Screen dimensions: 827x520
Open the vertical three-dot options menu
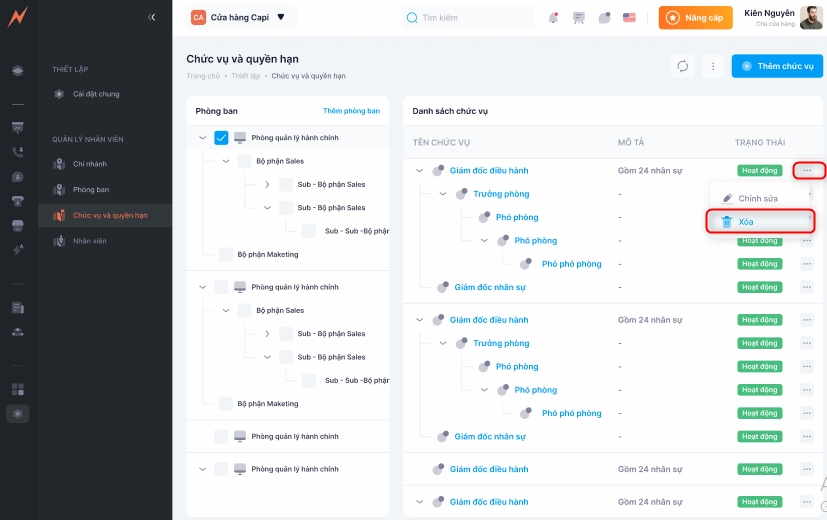pyautogui.click(x=713, y=66)
